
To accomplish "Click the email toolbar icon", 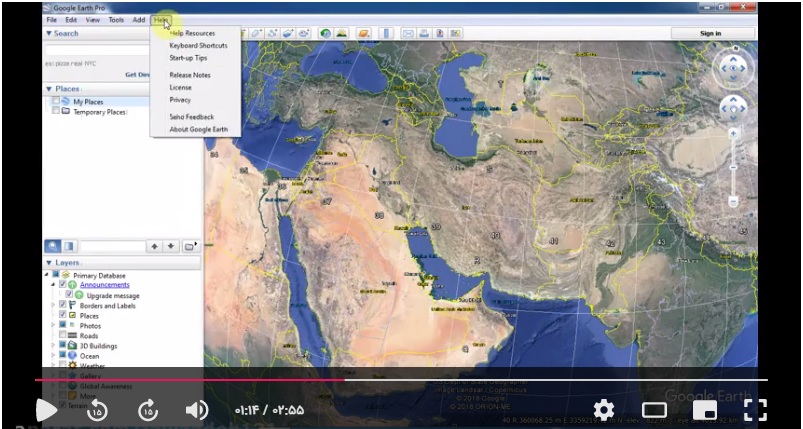I will 408,33.
